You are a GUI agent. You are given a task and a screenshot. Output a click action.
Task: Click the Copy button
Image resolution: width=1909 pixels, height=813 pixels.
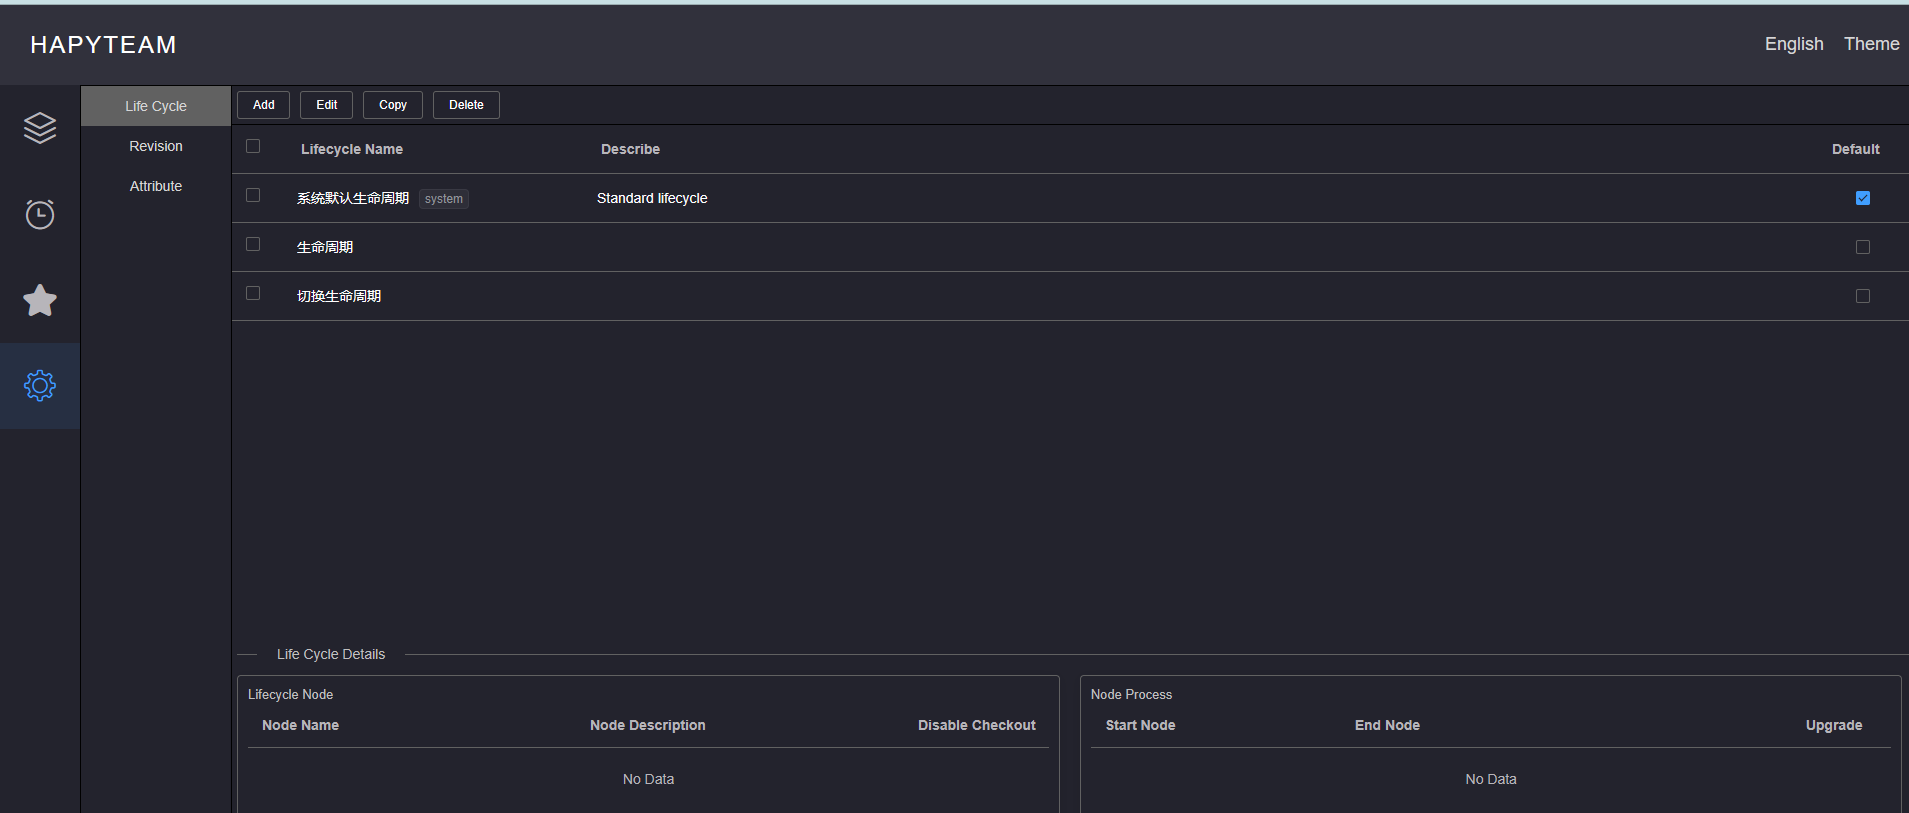(x=393, y=105)
